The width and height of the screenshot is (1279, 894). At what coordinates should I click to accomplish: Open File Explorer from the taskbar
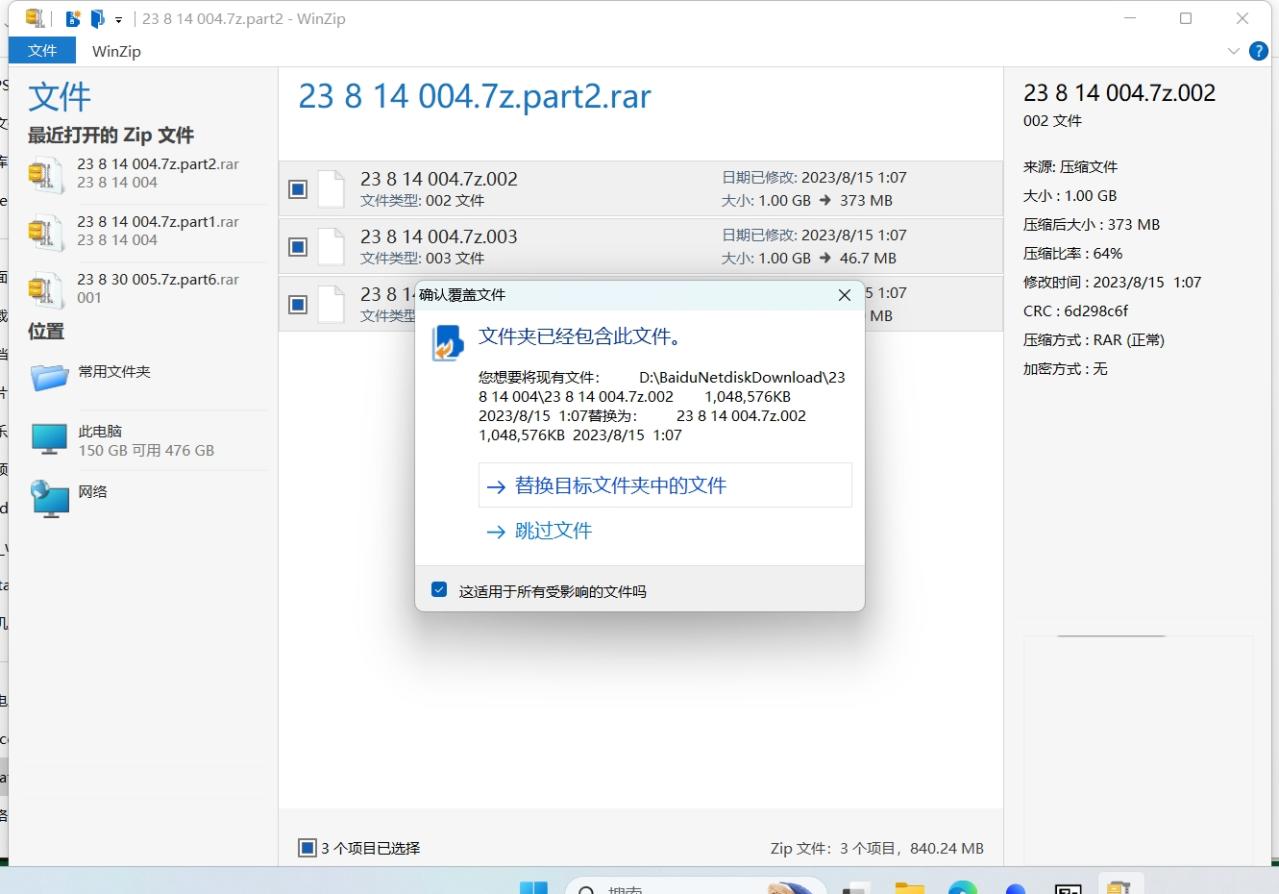[909, 888]
